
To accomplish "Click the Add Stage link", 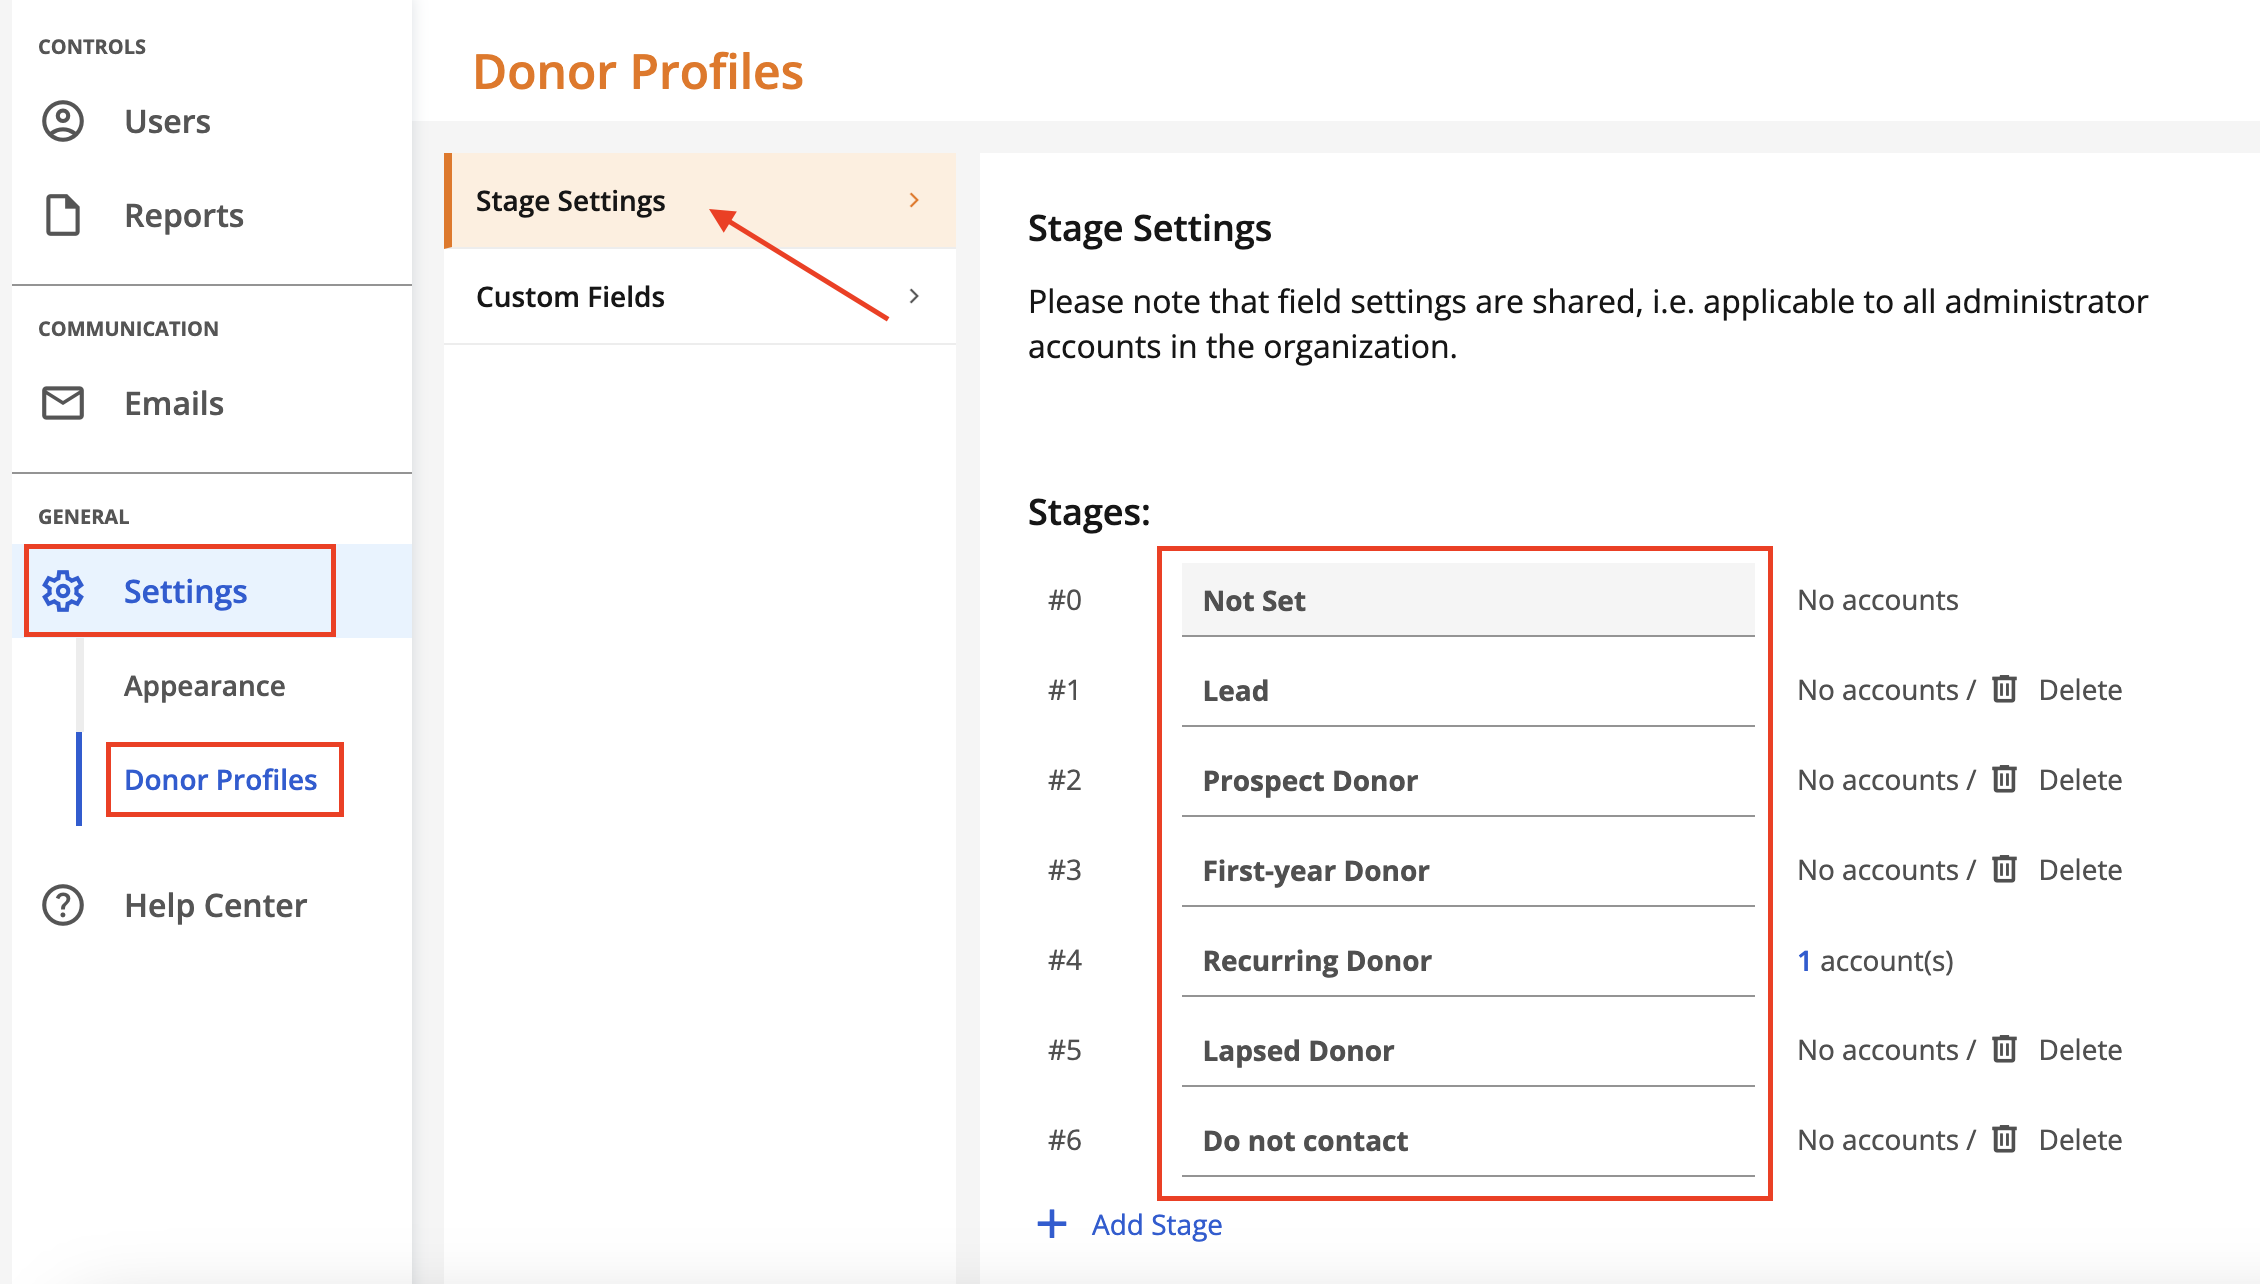I will (x=1155, y=1224).
